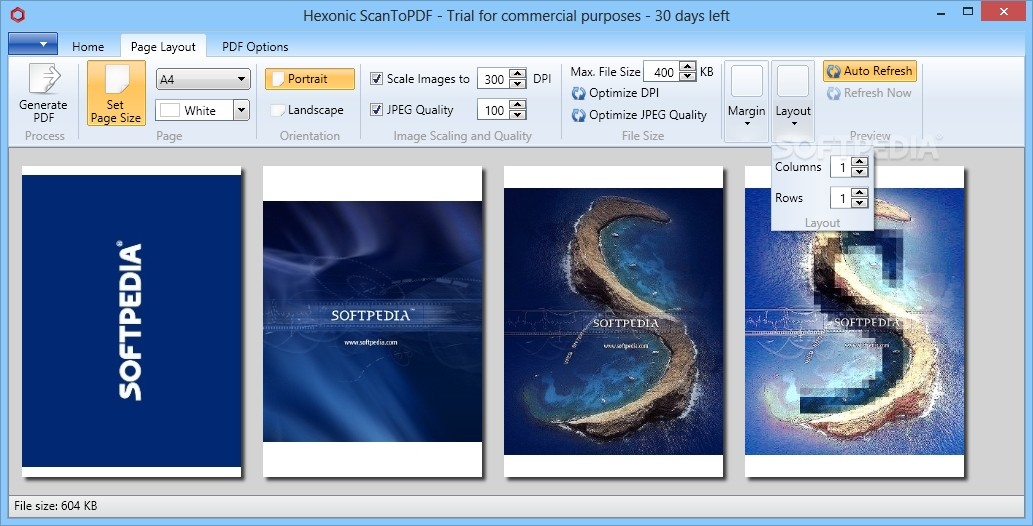Click the JPEG Quality field showing 100
Image resolution: width=1033 pixels, height=526 pixels.
pyautogui.click(x=494, y=110)
